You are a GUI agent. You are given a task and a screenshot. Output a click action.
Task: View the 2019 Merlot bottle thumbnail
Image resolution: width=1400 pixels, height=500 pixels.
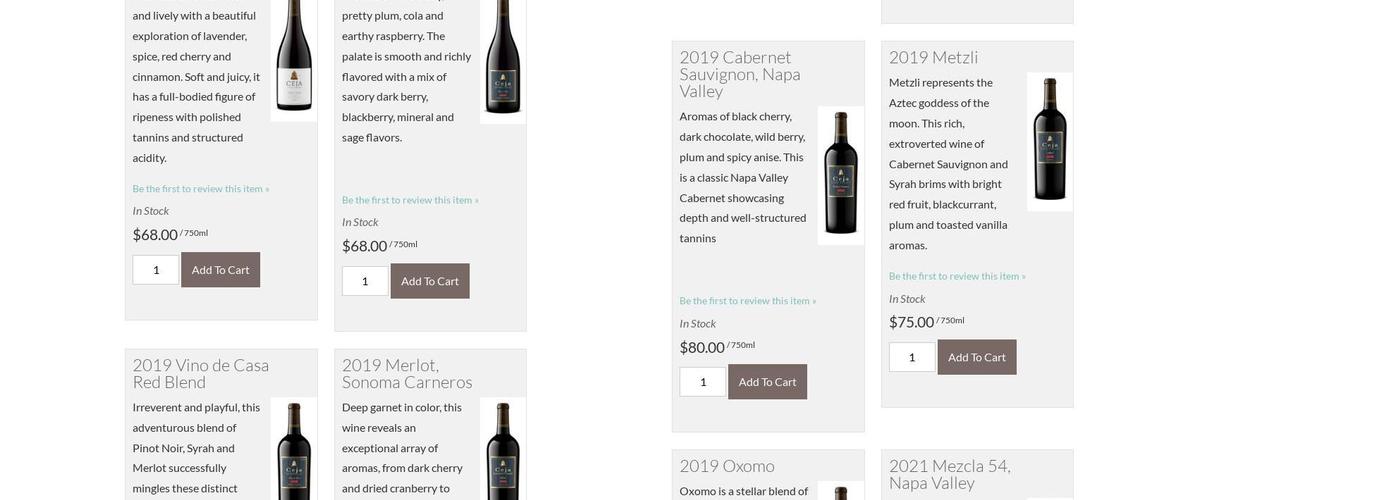[502, 450]
